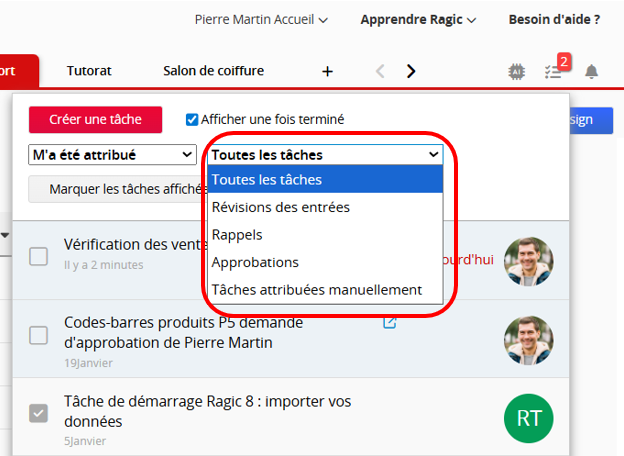Expand the 'Apprendre Ragic' menu
Viewport: 624px width, 456px height.
pos(418,19)
